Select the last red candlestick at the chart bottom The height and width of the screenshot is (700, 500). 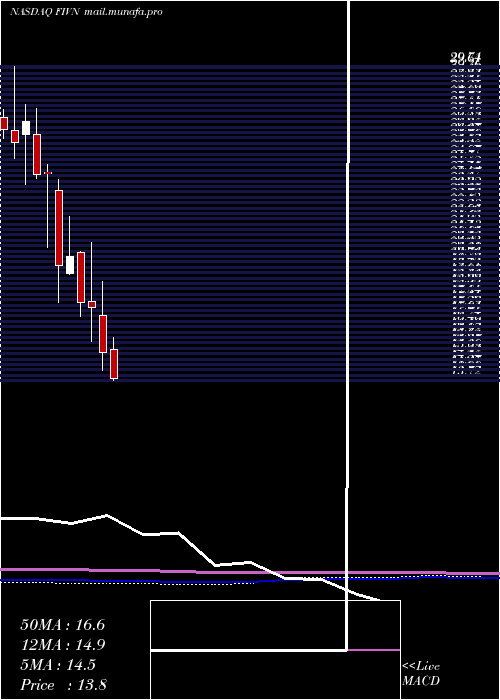[114, 364]
